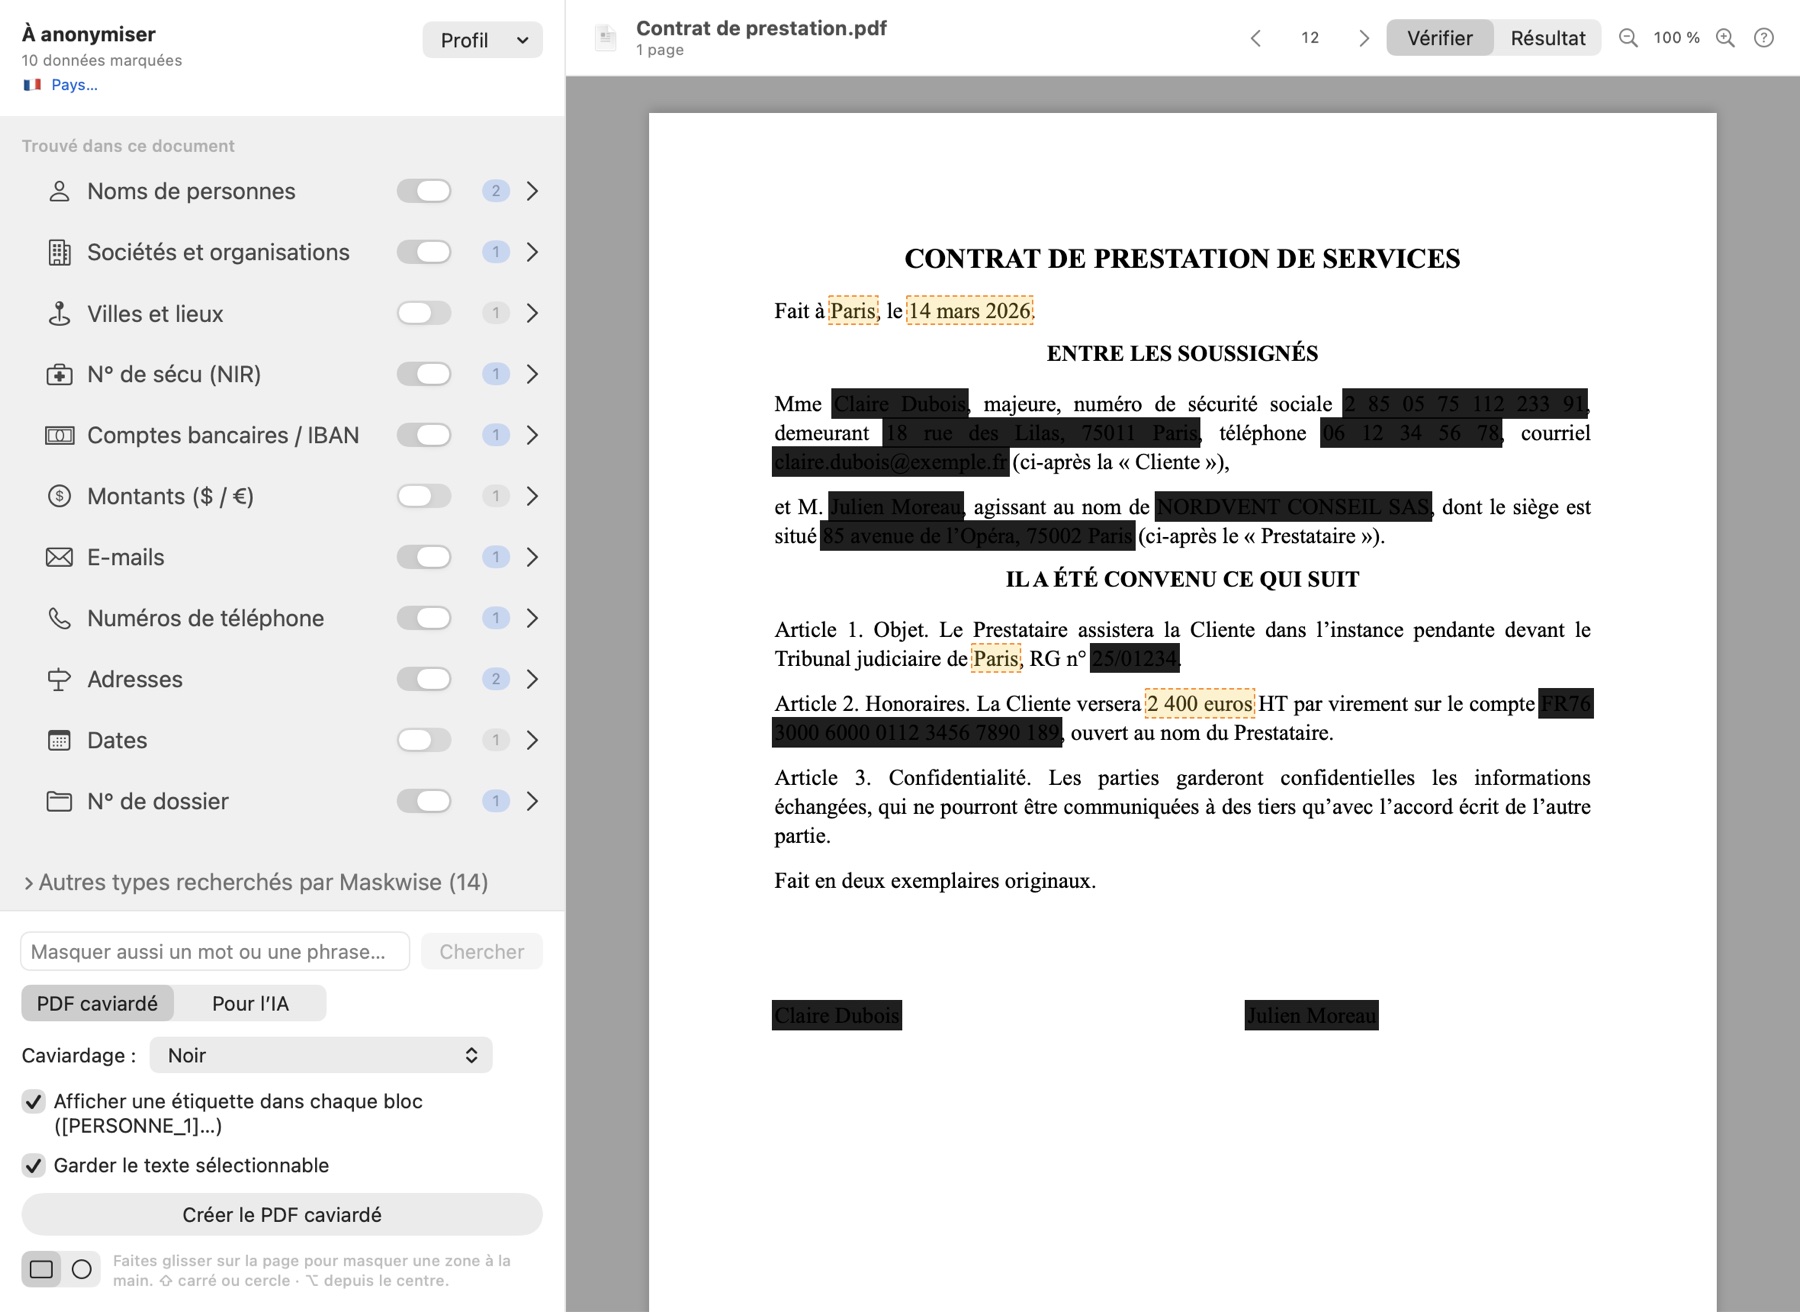The image size is (1800, 1312).
Task: Click the person icon beside Noms de personnes
Action: click(x=59, y=191)
